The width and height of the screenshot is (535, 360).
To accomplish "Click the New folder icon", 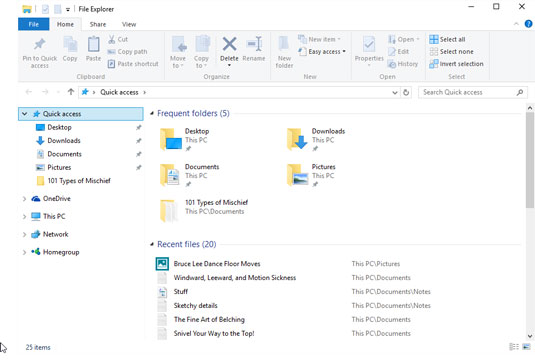I will coord(284,44).
